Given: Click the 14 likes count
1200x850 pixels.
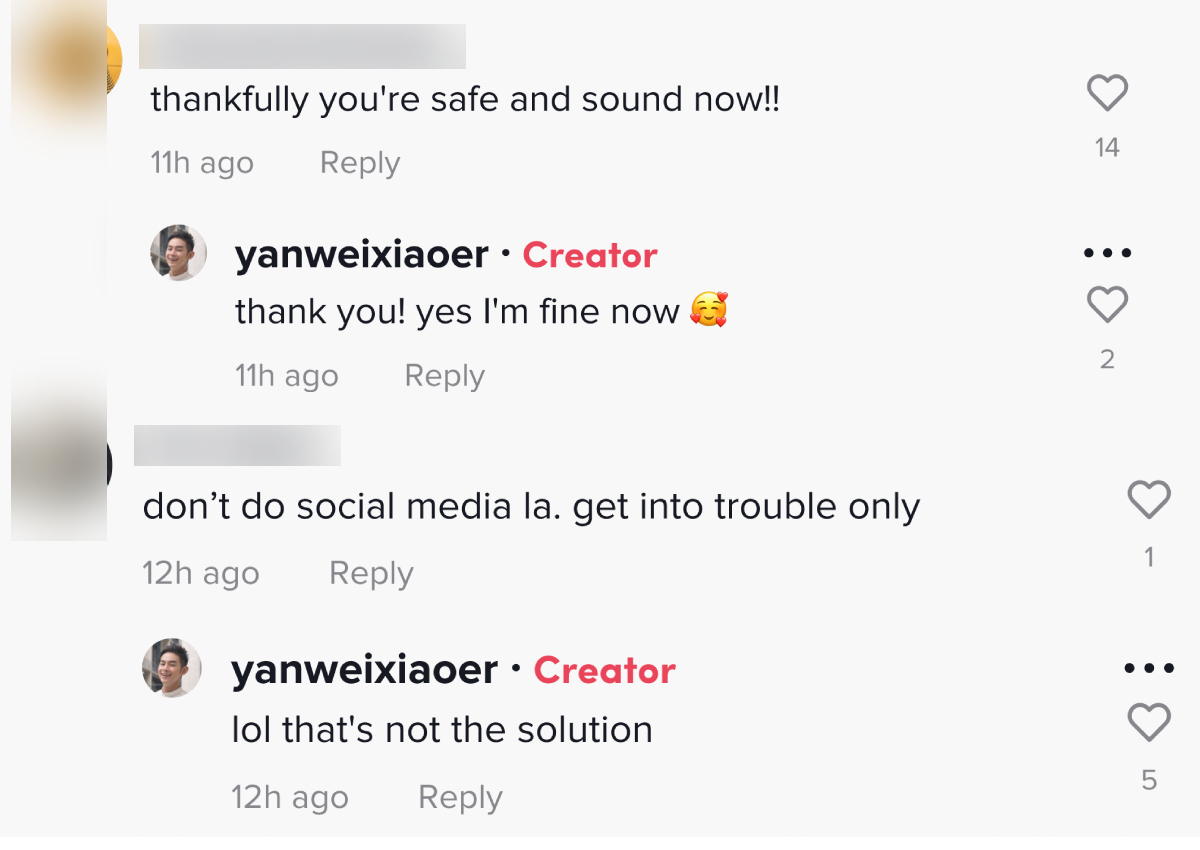Looking at the screenshot, I should (x=1107, y=148).
